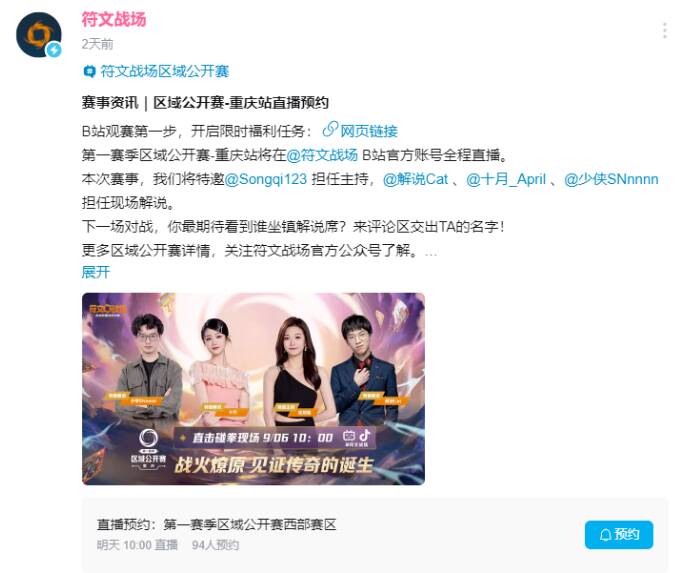Follow the 网页链接 web link
683x573 pixels.
(x=369, y=131)
